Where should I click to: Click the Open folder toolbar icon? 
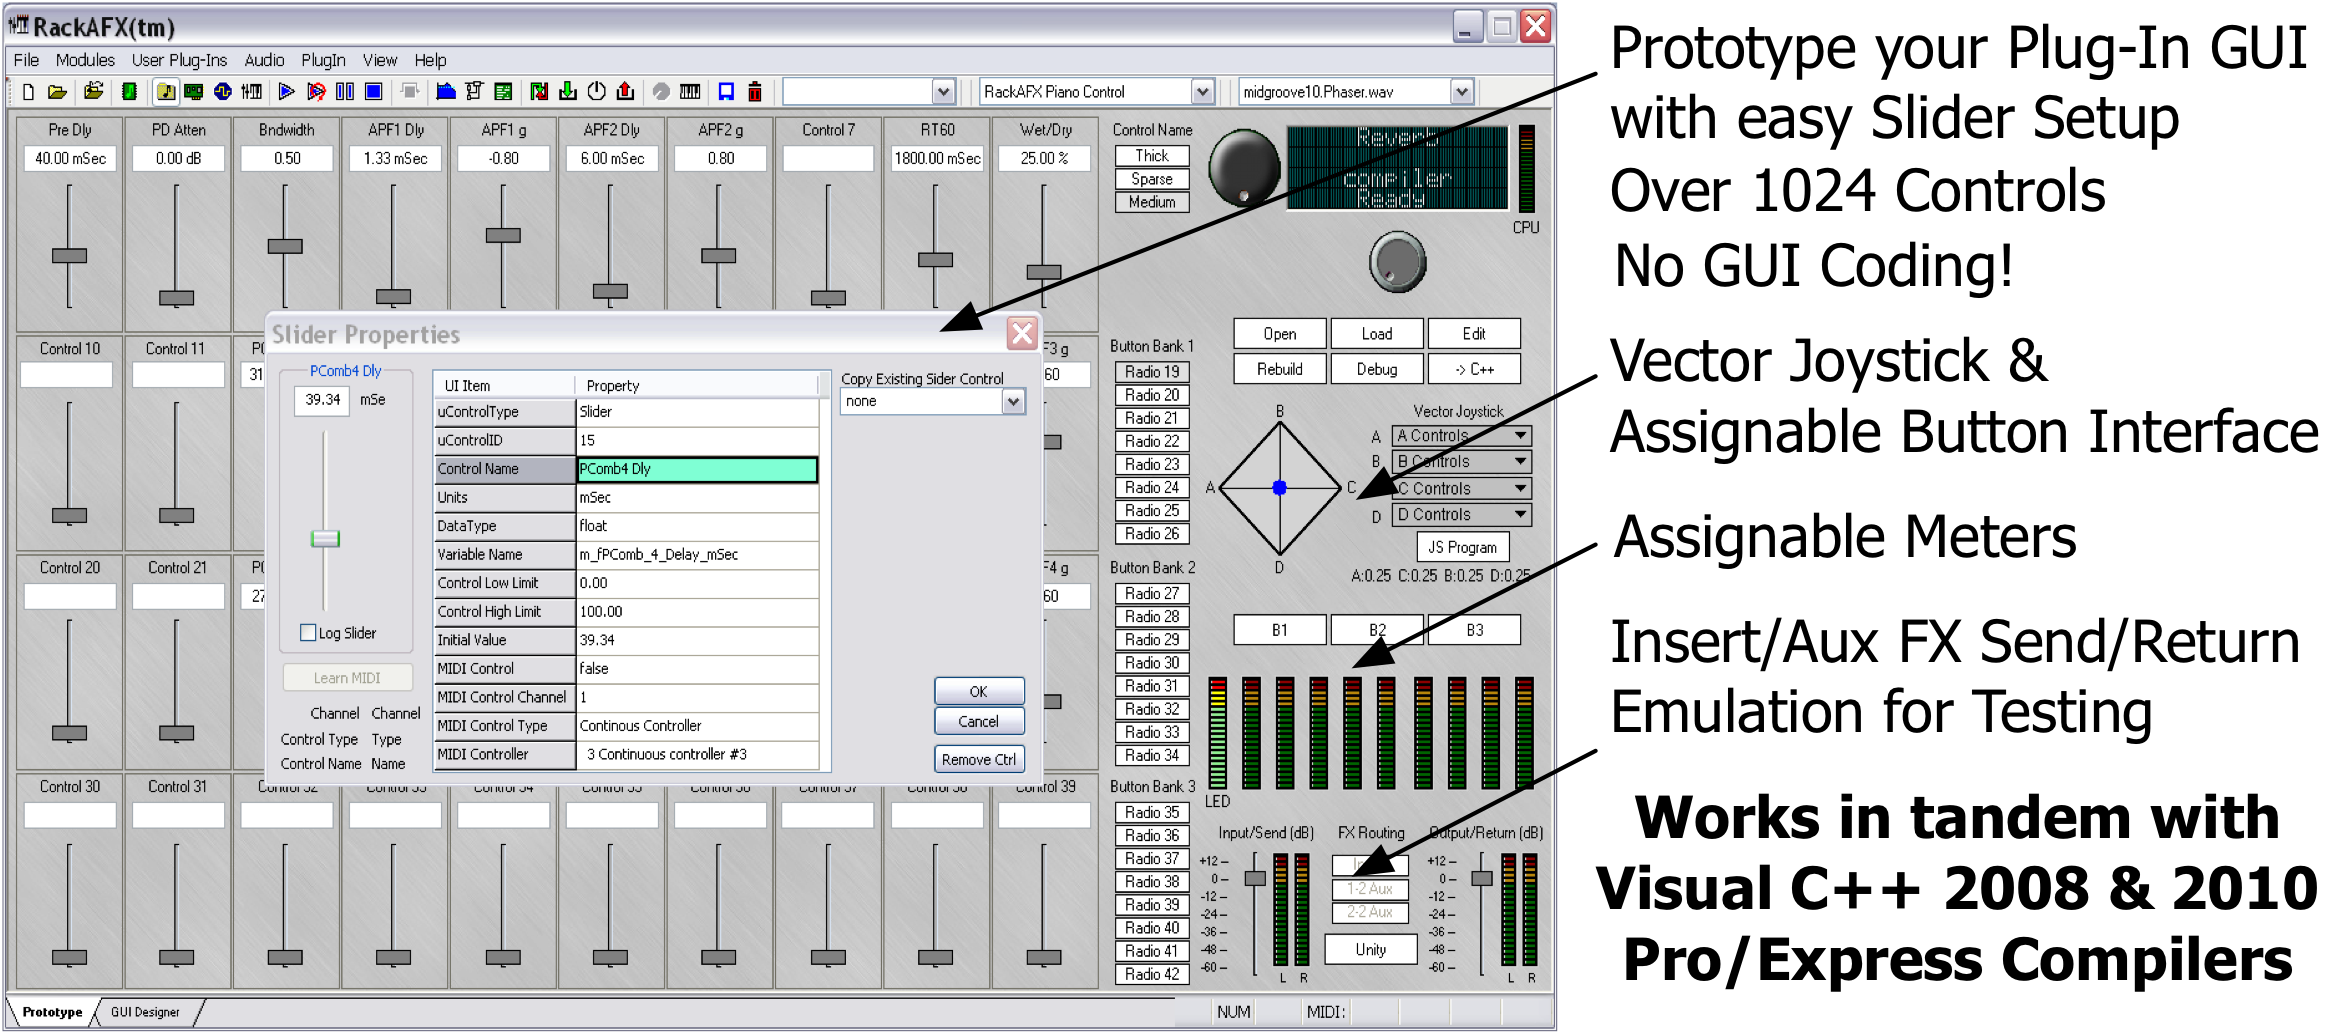point(57,92)
